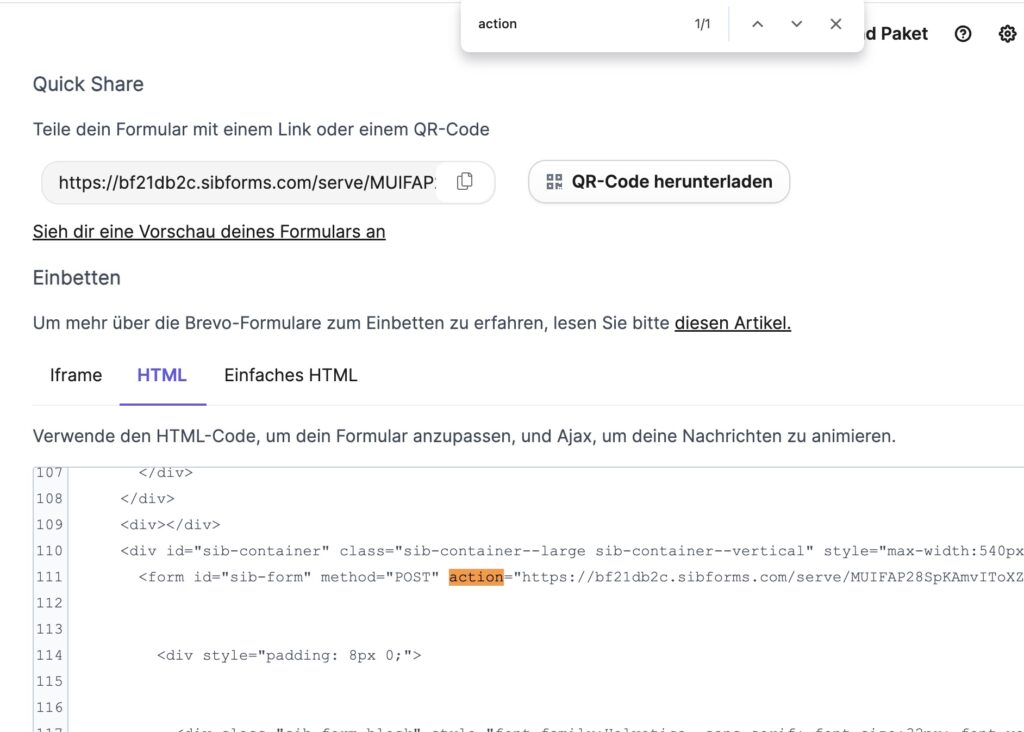Jump to next search match arrow

point(796,24)
